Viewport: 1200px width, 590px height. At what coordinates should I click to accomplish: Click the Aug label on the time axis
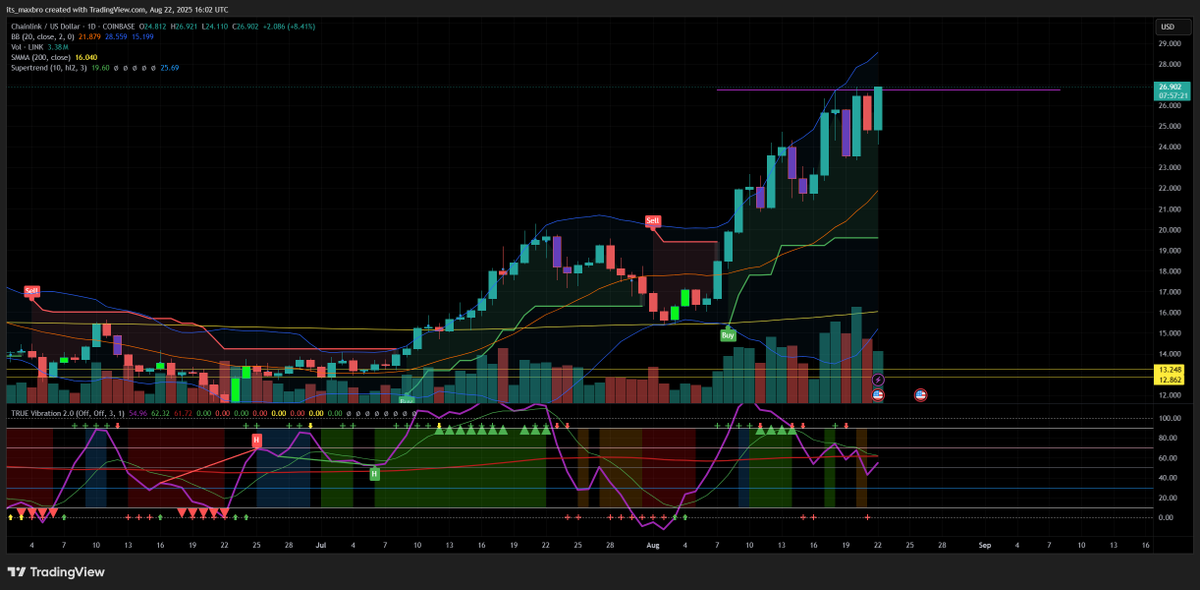pyautogui.click(x=653, y=546)
